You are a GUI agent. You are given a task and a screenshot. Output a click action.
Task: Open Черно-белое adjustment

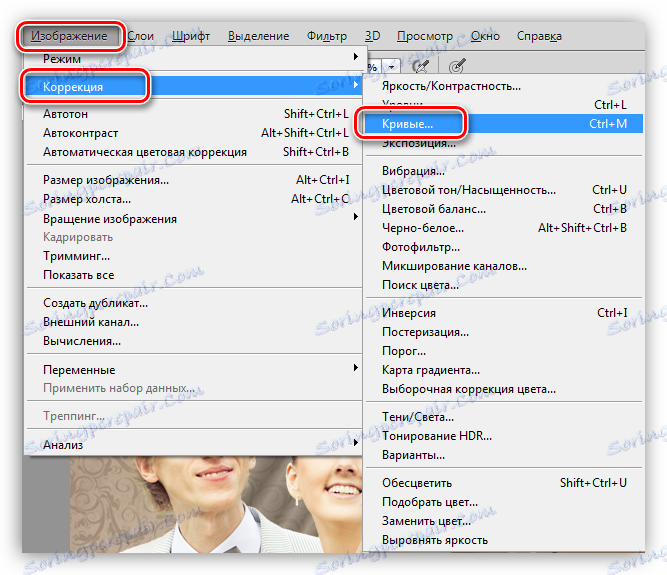504,228
